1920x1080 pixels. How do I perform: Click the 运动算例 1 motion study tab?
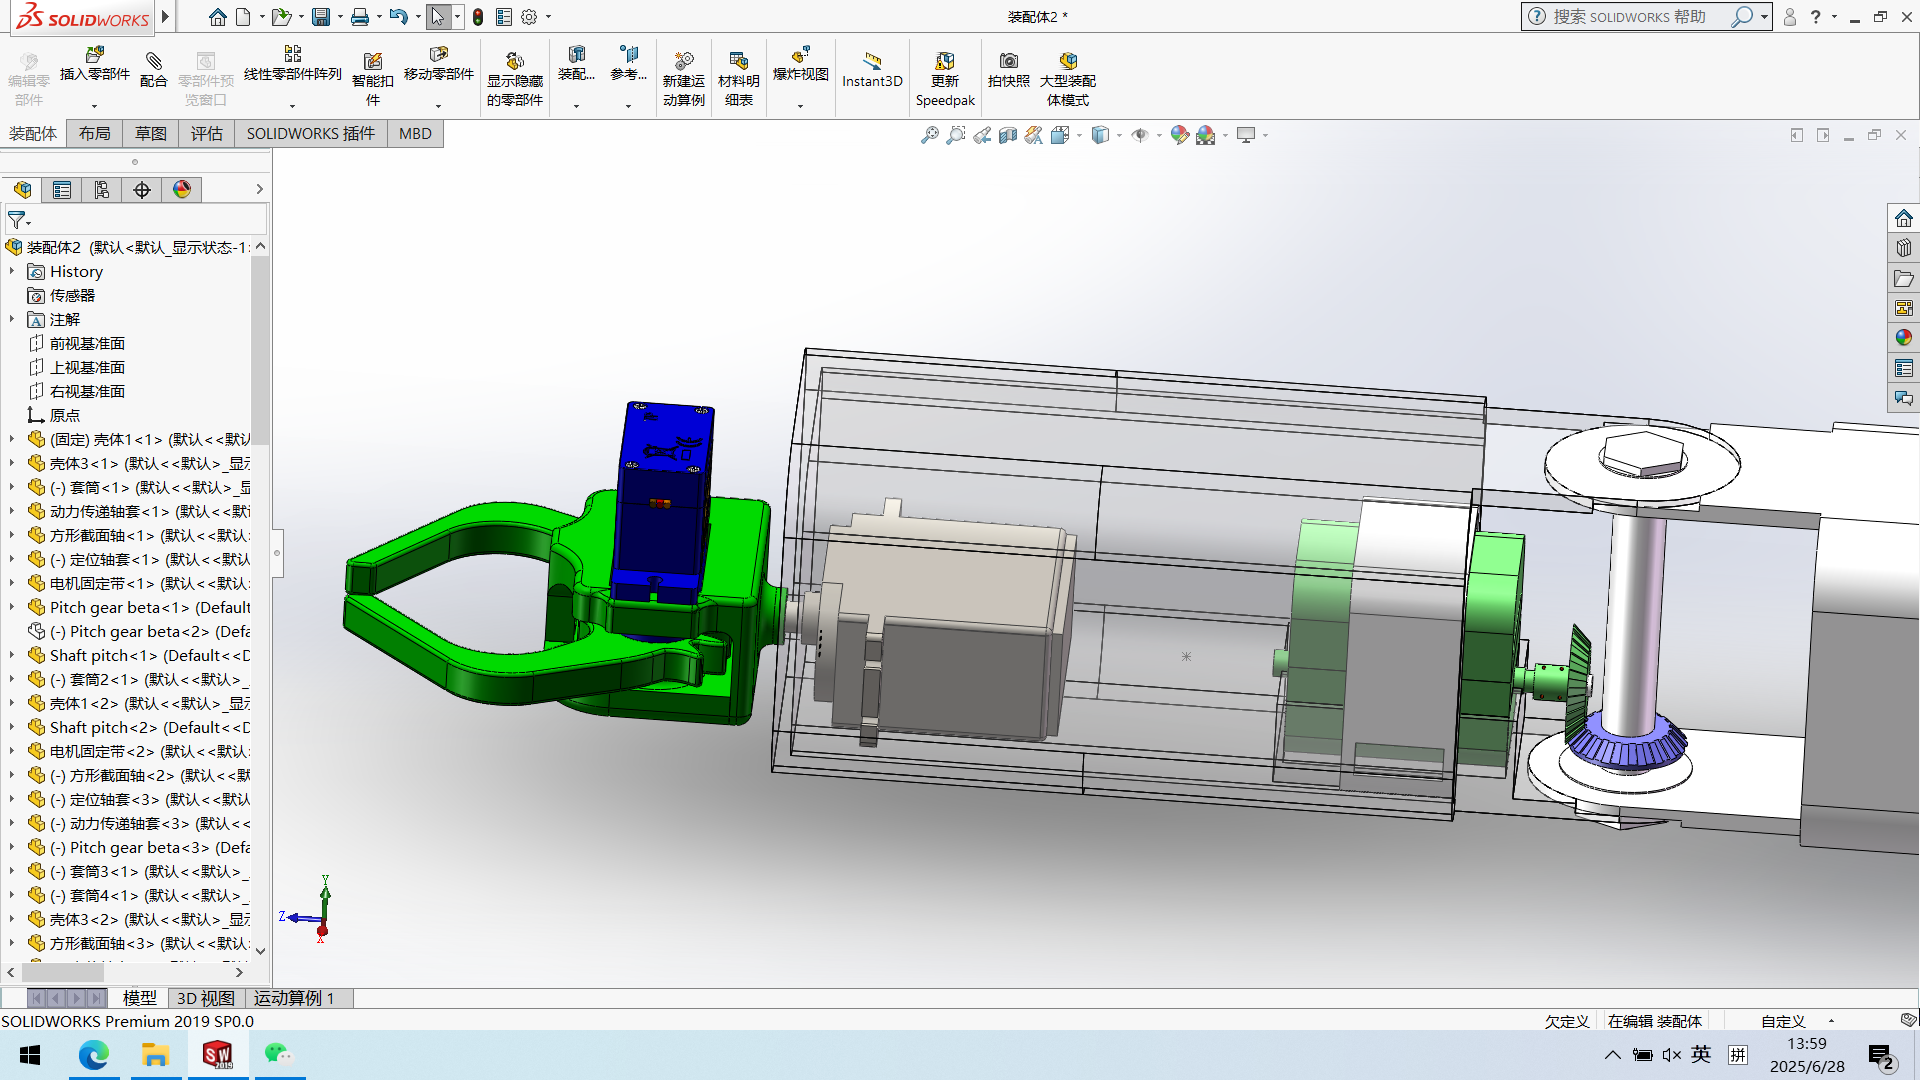point(294,998)
